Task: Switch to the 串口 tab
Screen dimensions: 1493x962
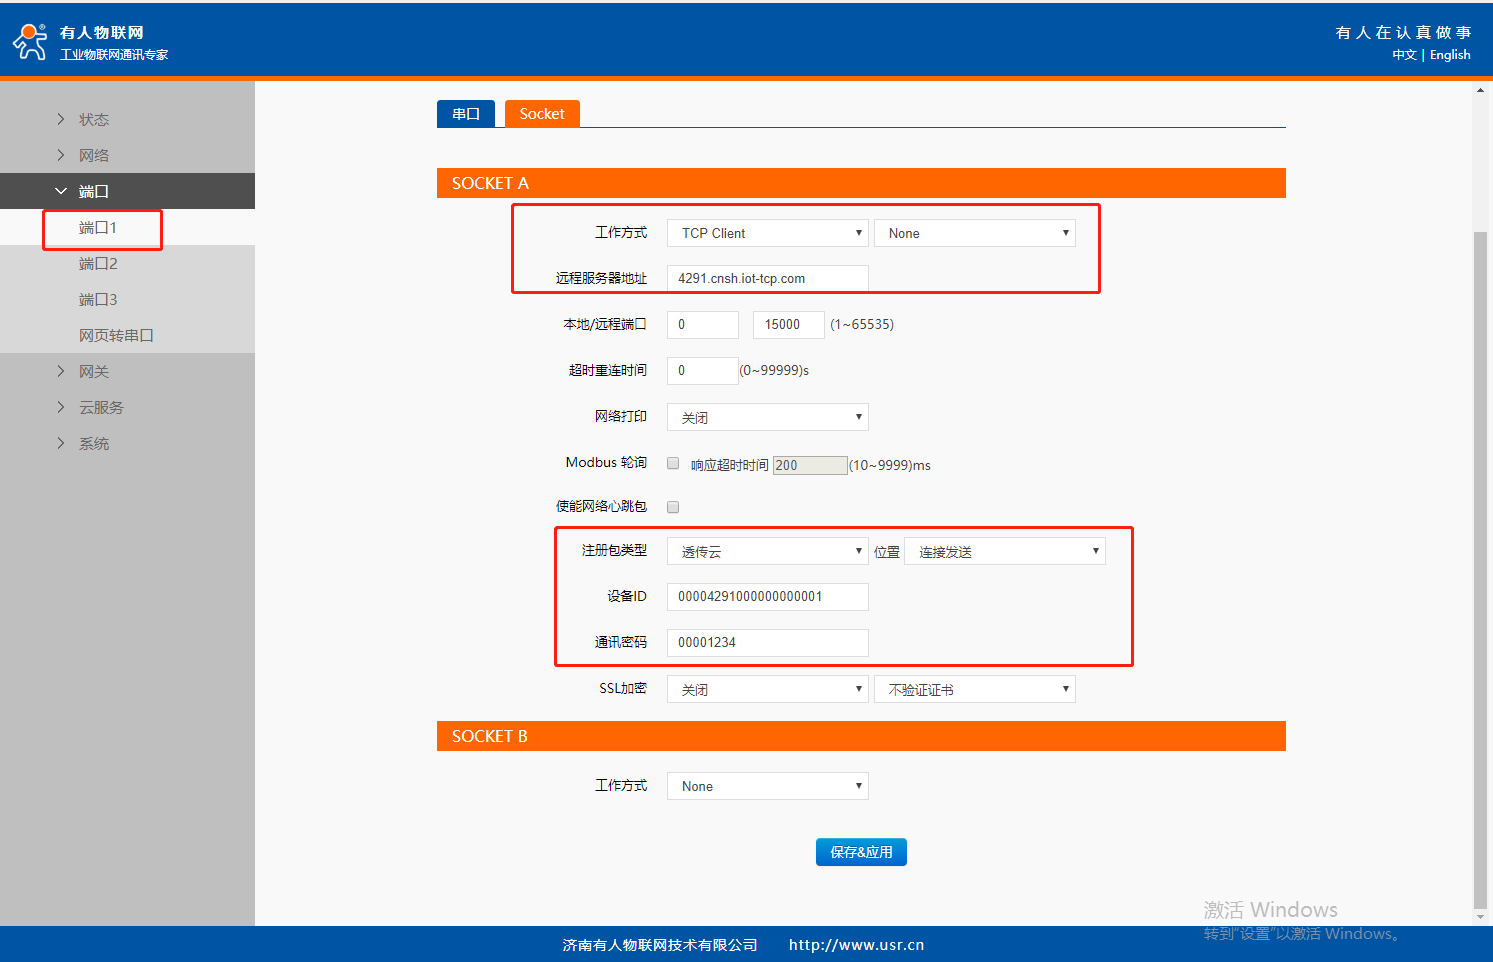Action: 466,114
